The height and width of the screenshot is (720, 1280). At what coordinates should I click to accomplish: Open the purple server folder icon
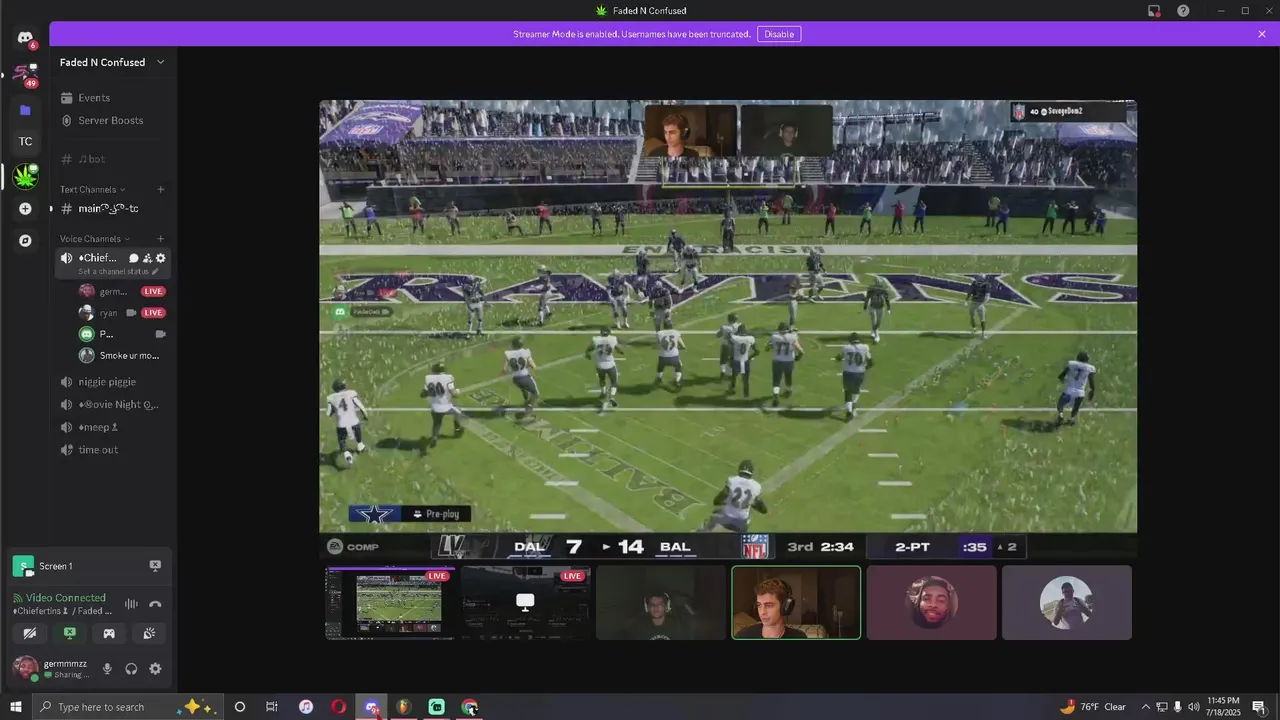(x=25, y=109)
